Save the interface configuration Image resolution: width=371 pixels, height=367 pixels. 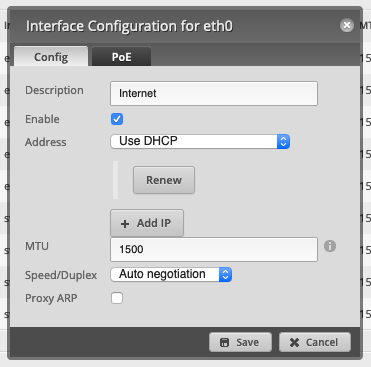(240, 342)
